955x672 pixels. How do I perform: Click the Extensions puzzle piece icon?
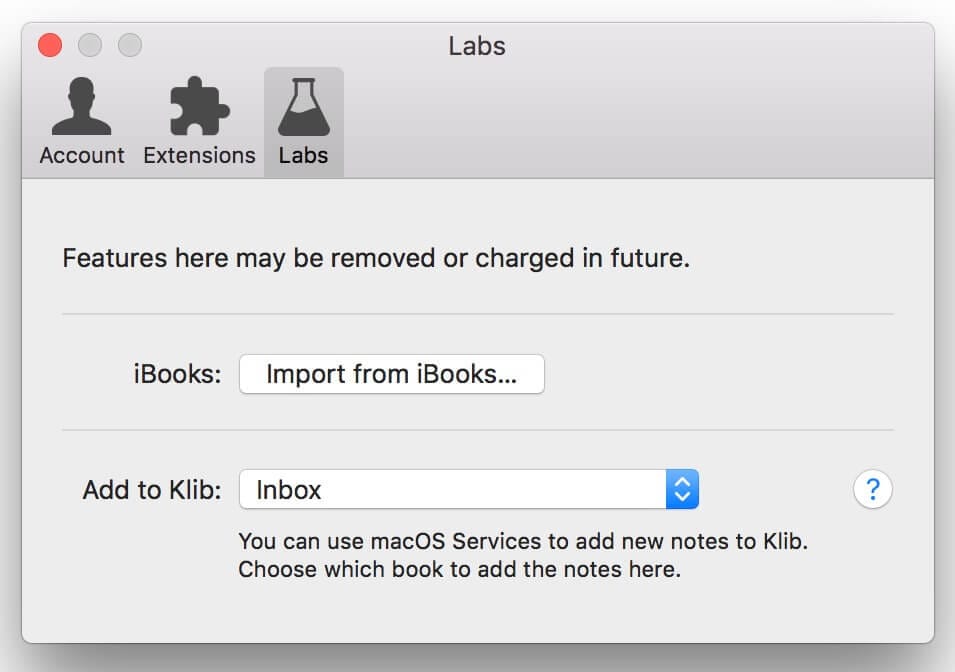point(199,107)
